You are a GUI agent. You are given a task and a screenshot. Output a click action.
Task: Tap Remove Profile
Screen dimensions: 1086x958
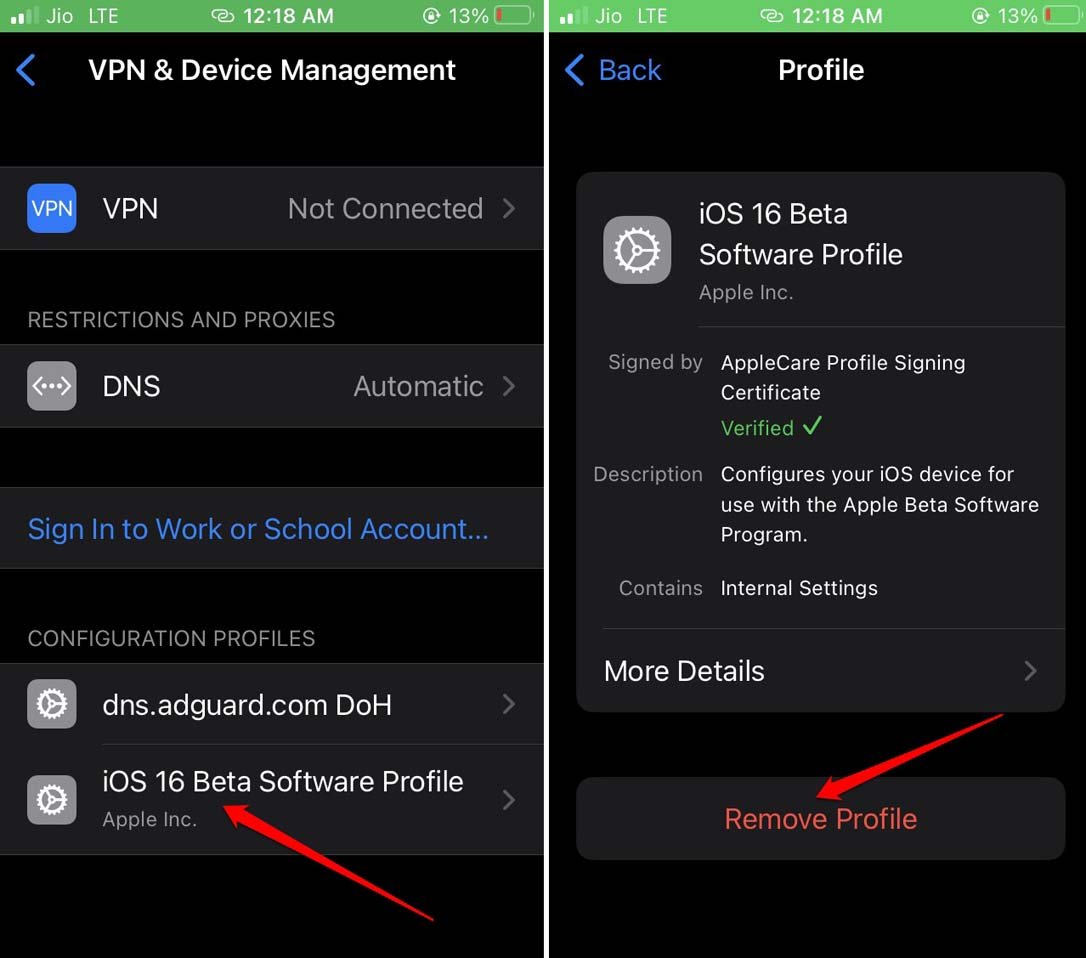coord(821,819)
